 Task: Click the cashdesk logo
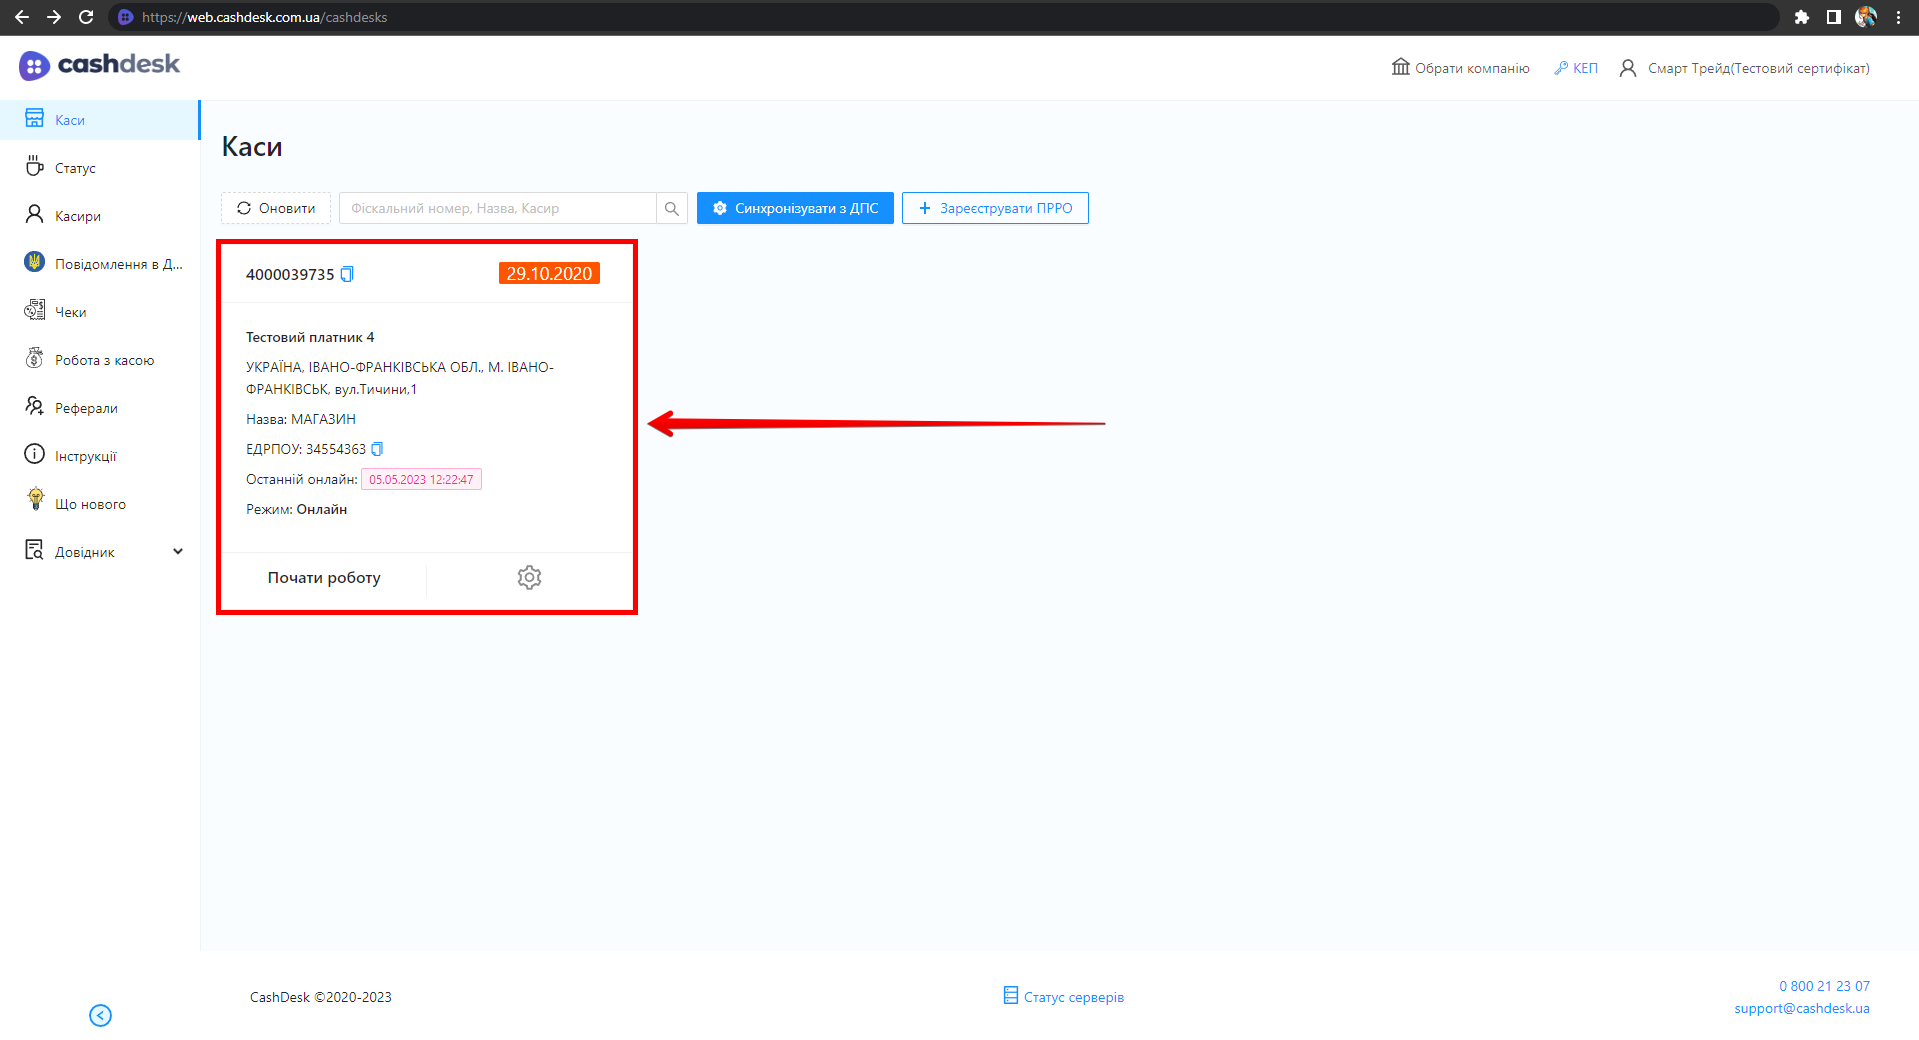99,65
